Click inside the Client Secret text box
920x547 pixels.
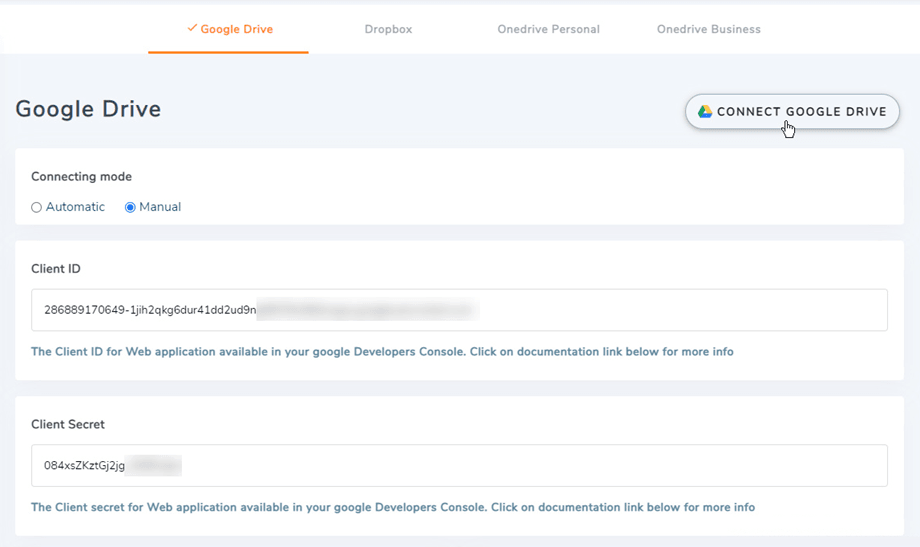(500, 465)
